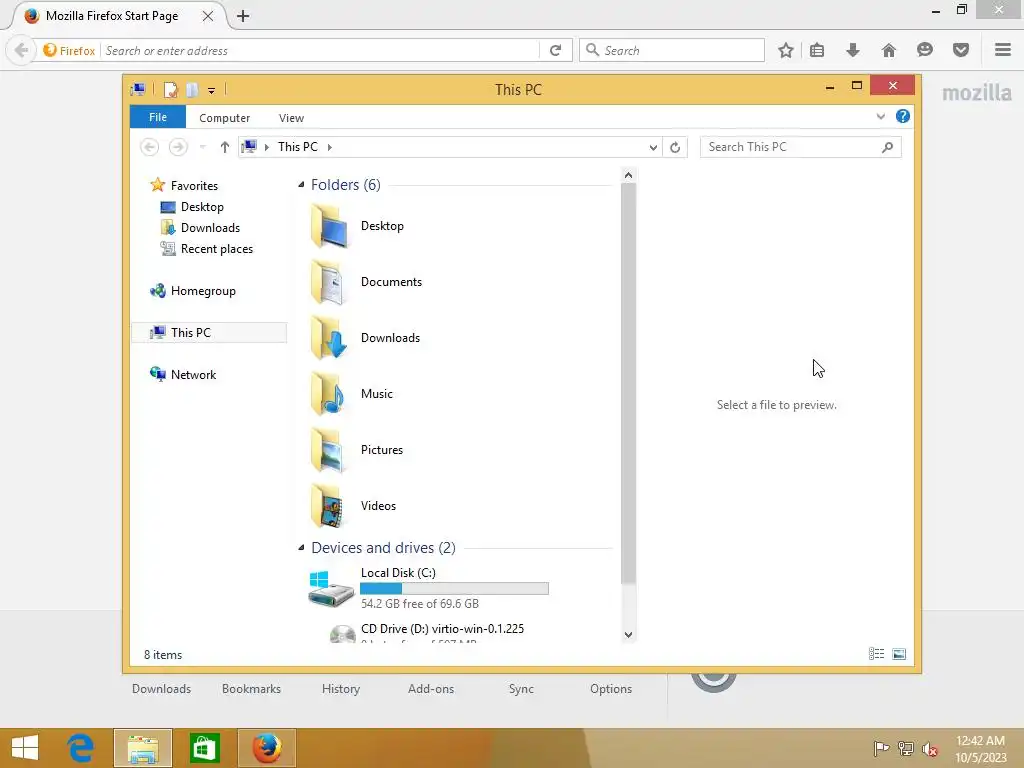1024x768 pixels.
Task: Expand the address bar previous locations dropdown
Action: (x=653, y=148)
